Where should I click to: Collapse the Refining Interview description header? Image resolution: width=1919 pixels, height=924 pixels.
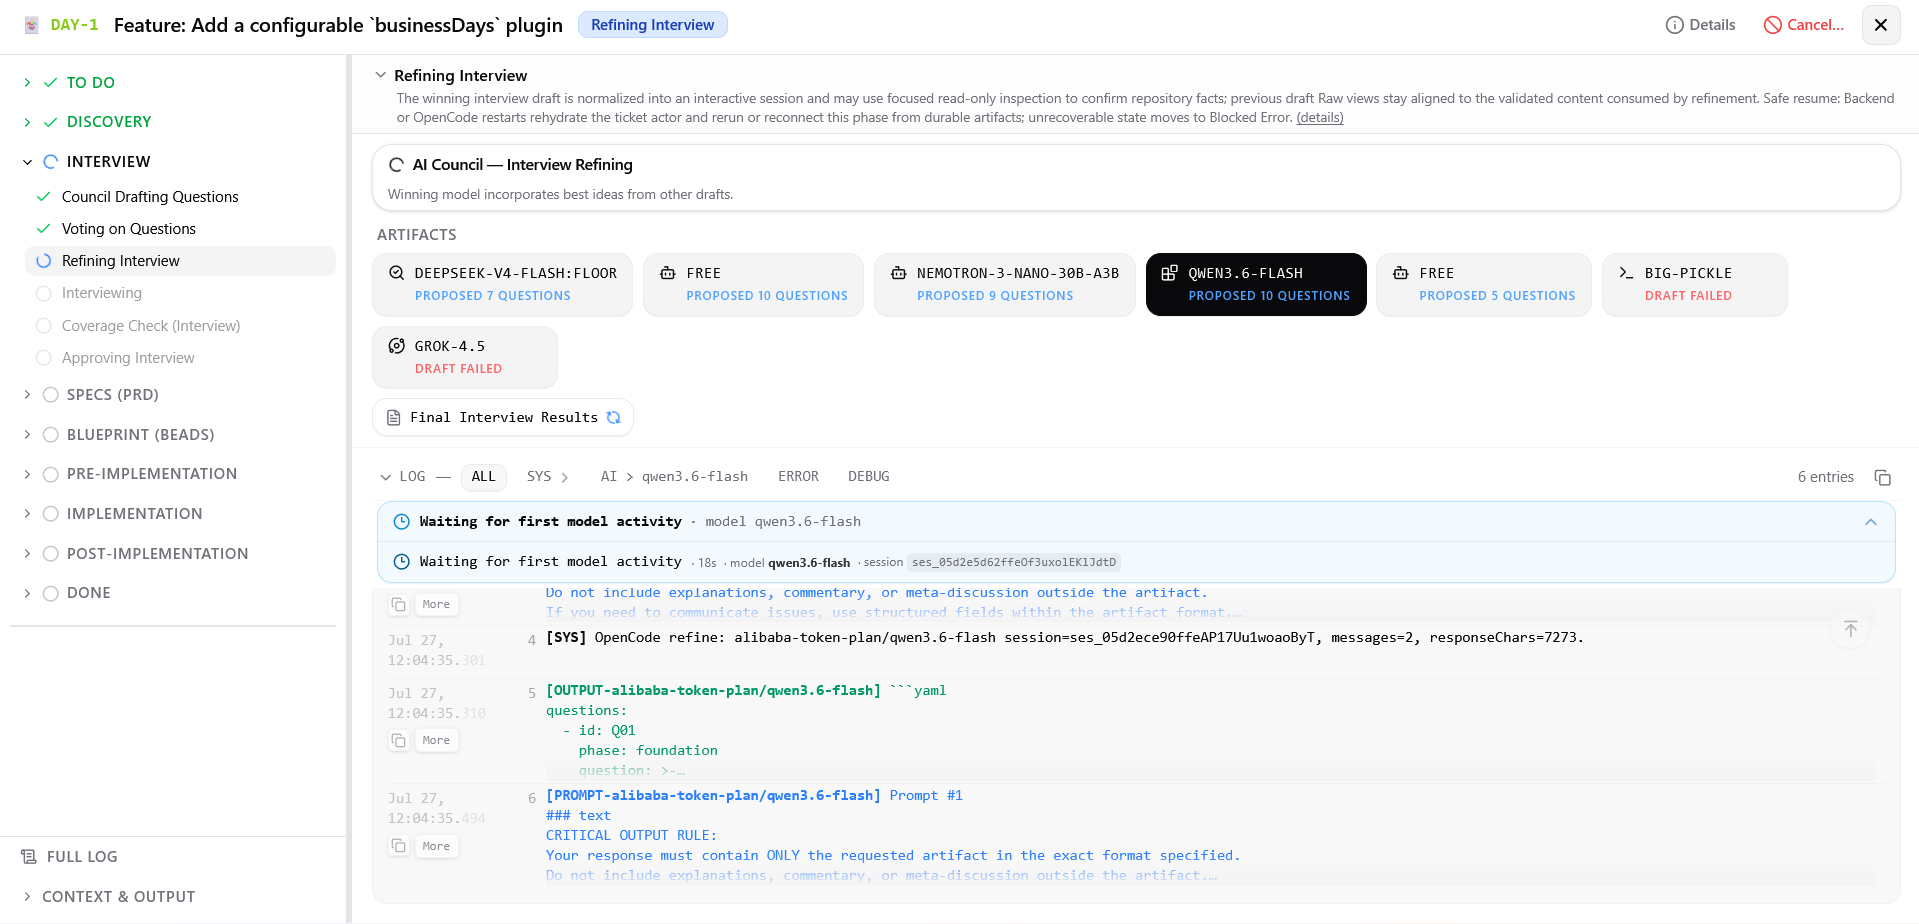pos(381,75)
